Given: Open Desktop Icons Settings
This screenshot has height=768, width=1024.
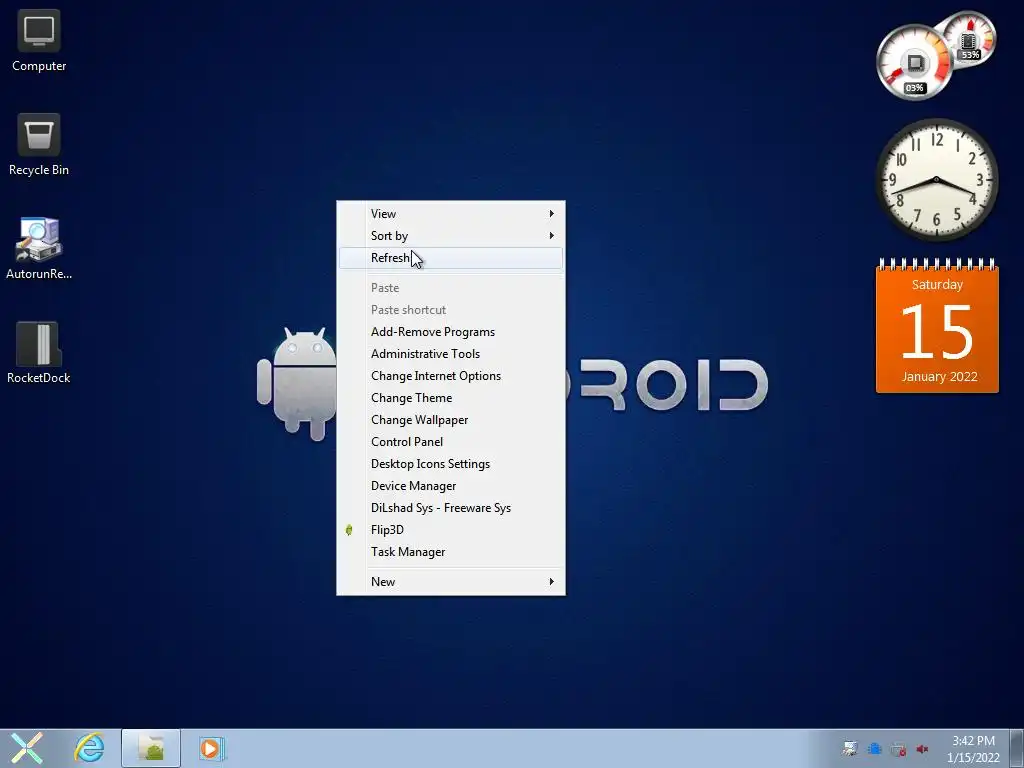Looking at the screenshot, I should click(x=451, y=464).
